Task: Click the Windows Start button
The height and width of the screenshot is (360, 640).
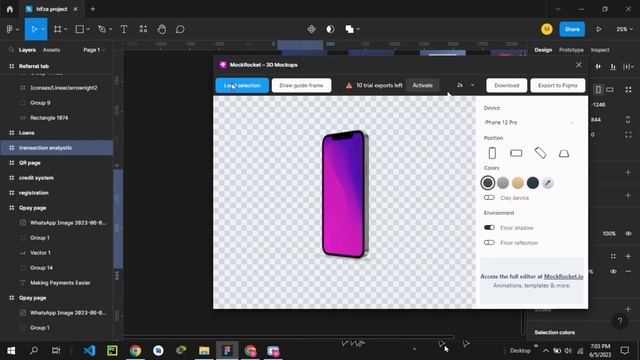Action: click(11, 350)
